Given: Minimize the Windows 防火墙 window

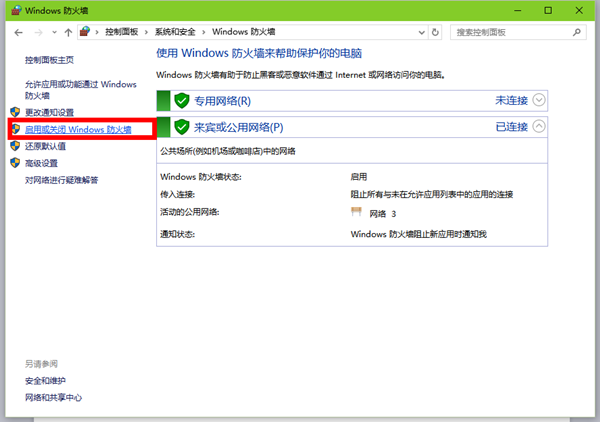Looking at the screenshot, I should point(518,10).
